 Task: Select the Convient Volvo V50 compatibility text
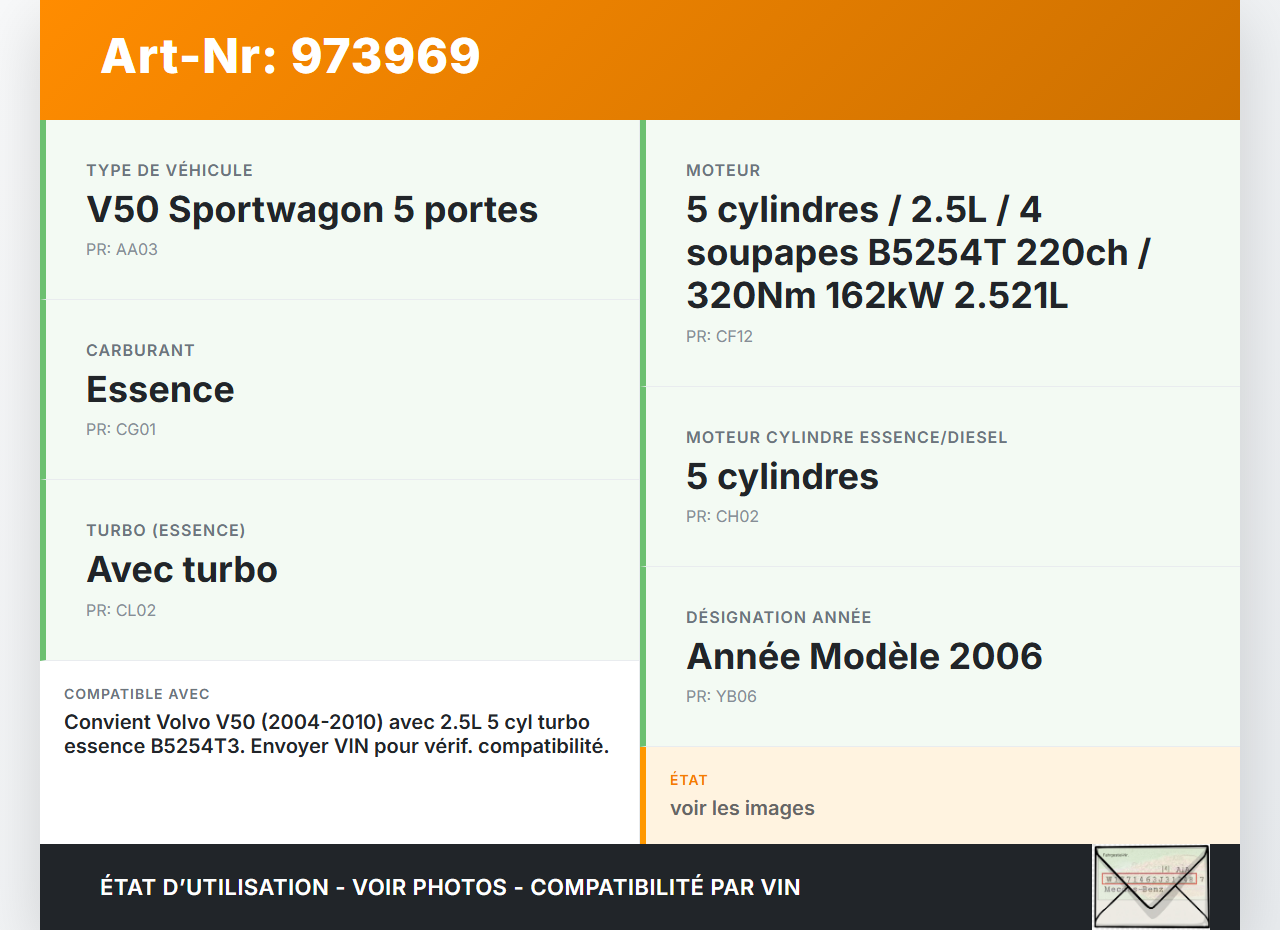tap(336, 734)
